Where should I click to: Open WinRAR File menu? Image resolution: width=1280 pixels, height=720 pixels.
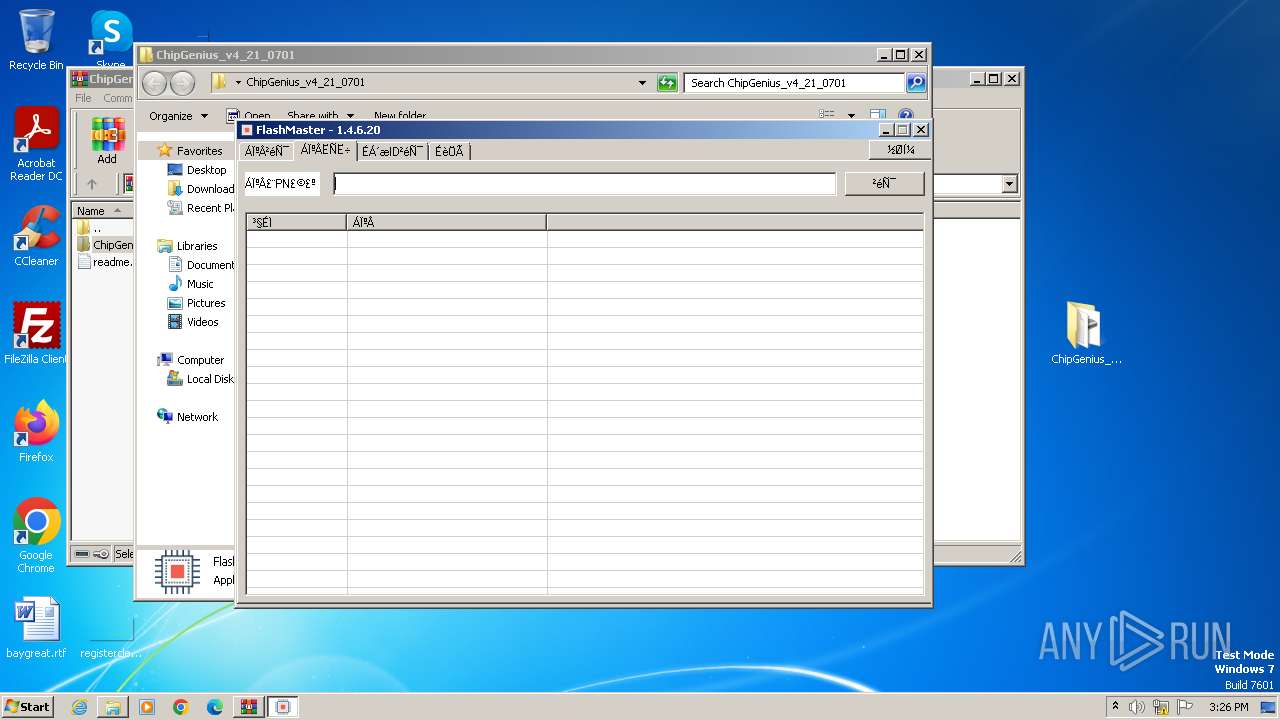83,98
